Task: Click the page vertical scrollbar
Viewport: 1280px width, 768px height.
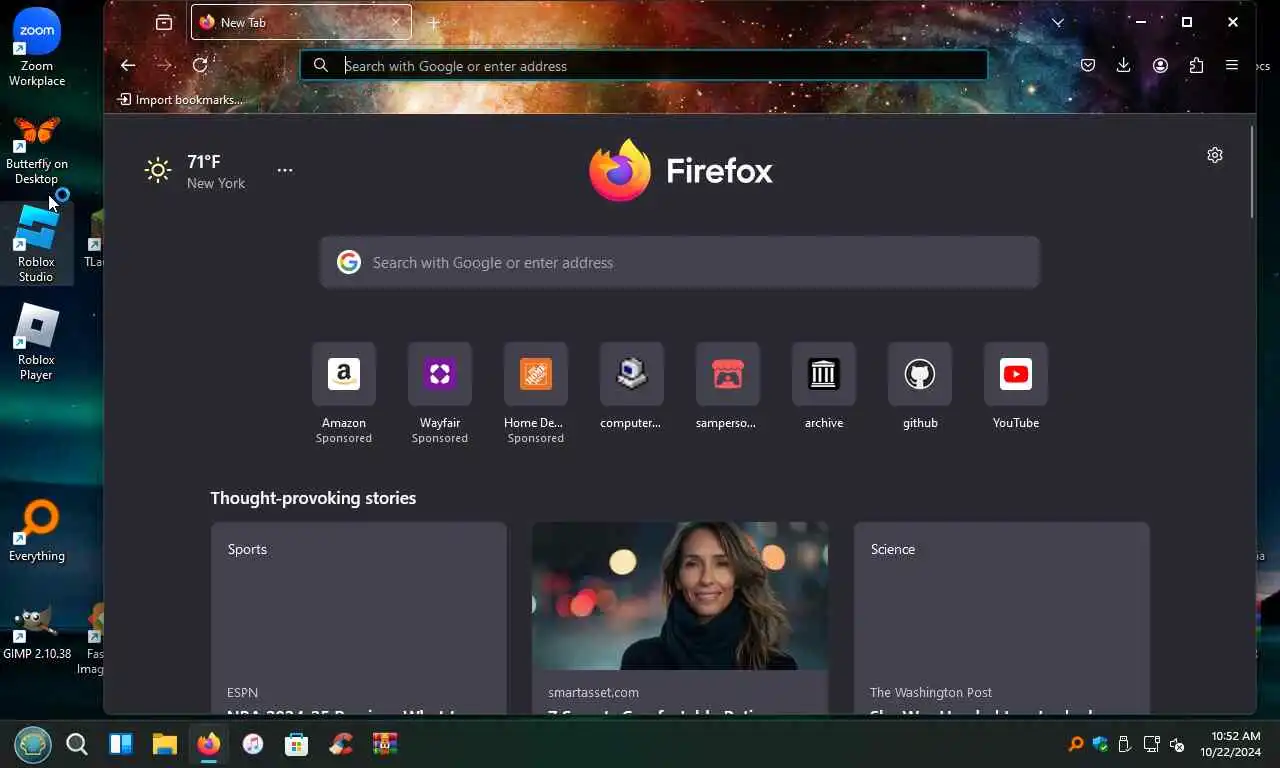Action: tap(1251, 170)
